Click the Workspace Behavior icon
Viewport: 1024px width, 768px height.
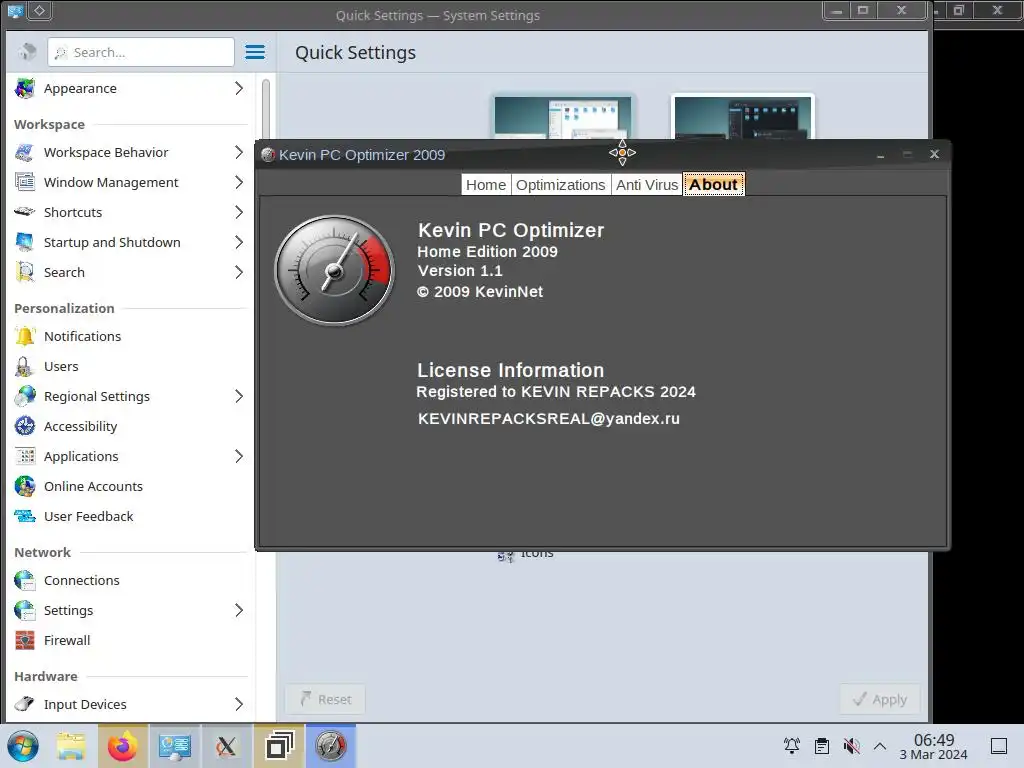tap(25, 152)
